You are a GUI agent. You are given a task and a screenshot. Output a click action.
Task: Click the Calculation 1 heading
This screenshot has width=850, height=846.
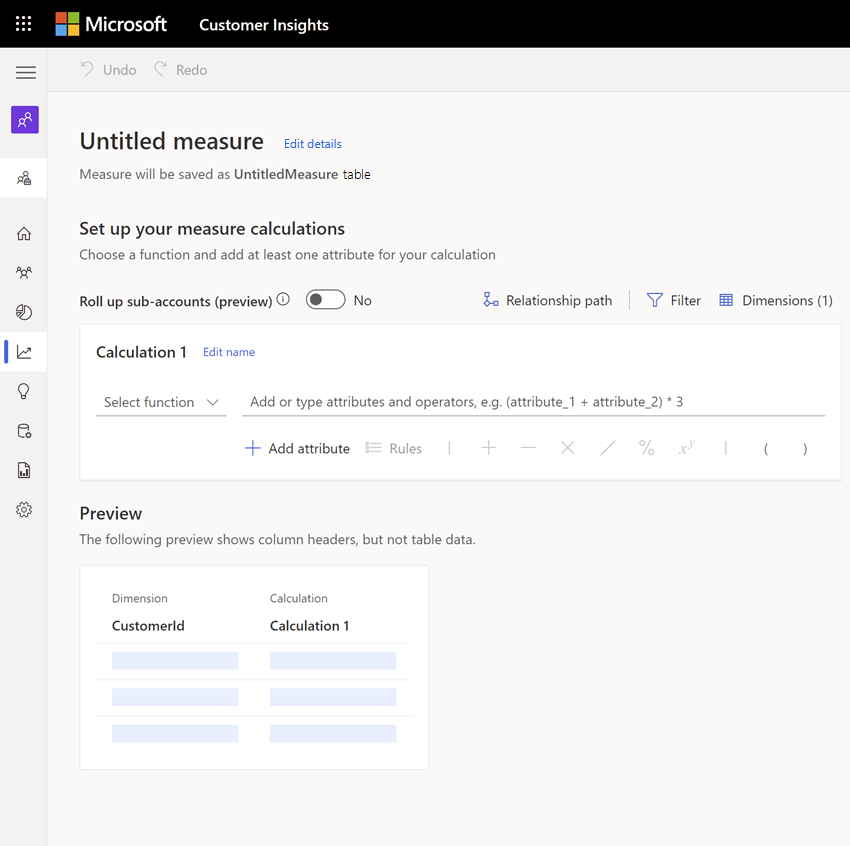141,352
